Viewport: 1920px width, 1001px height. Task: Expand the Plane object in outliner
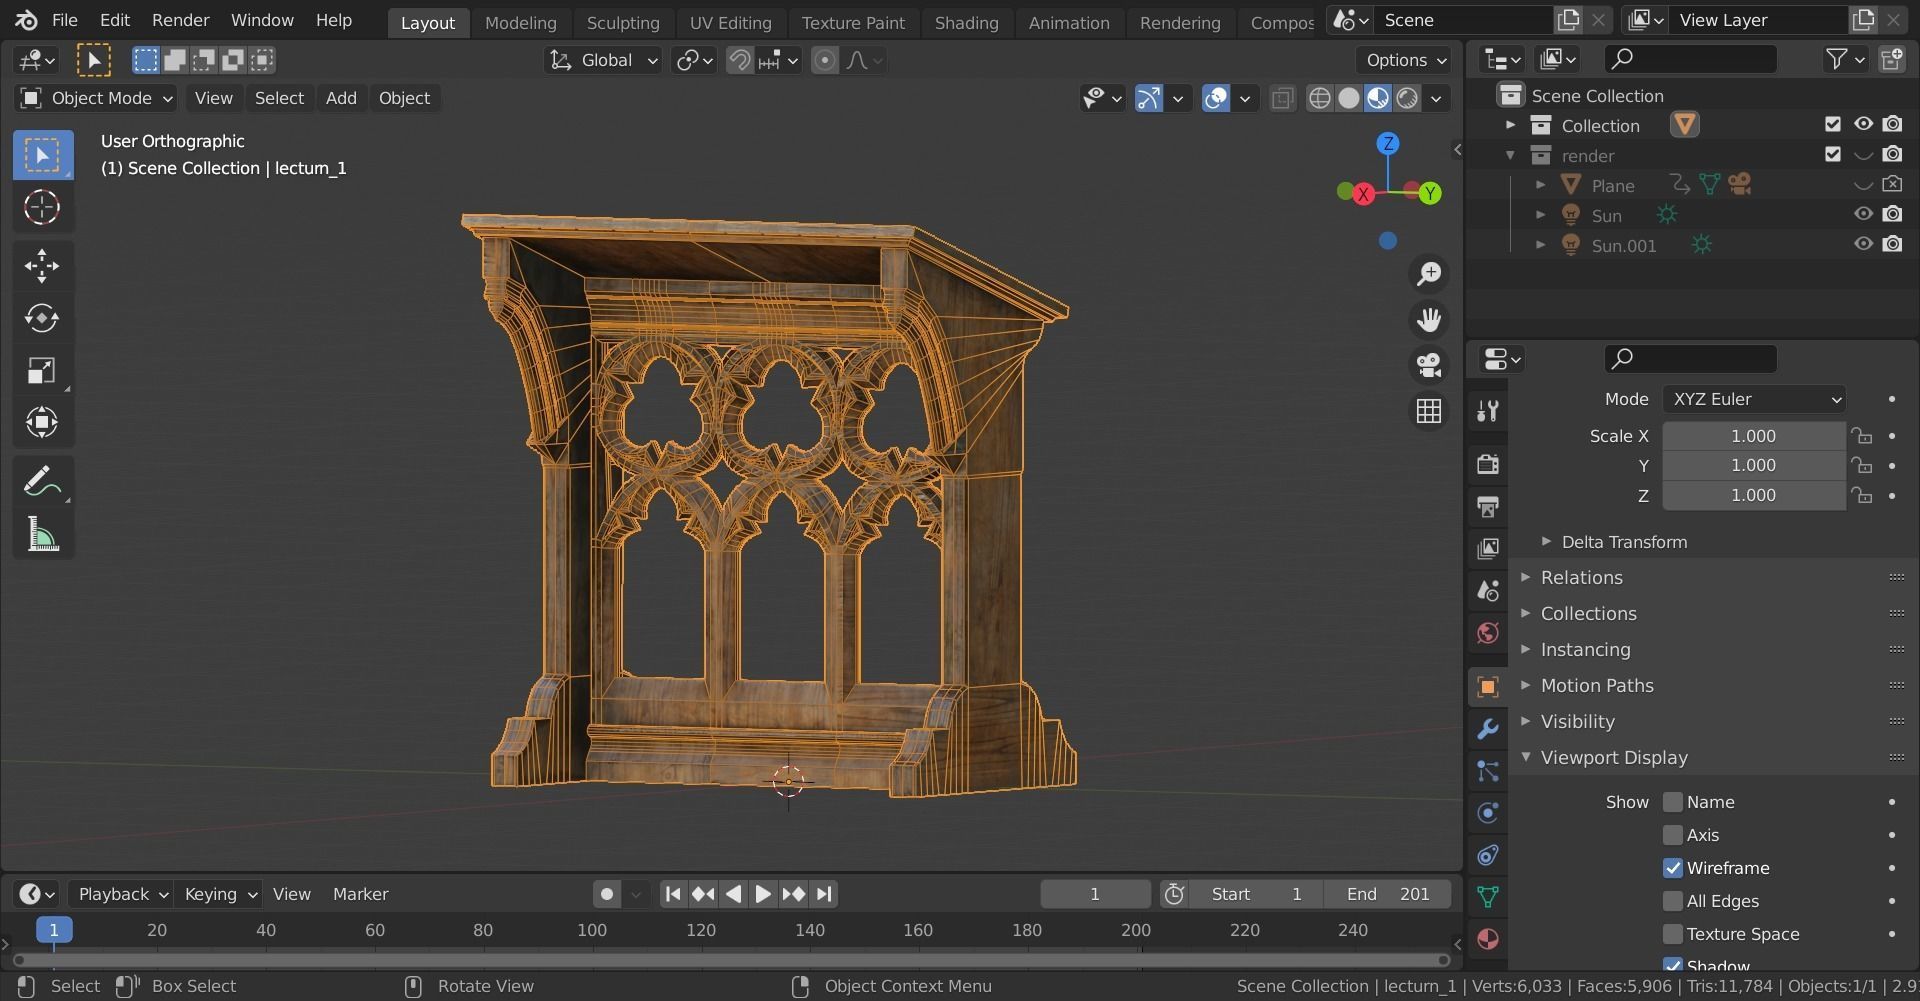1541,185
